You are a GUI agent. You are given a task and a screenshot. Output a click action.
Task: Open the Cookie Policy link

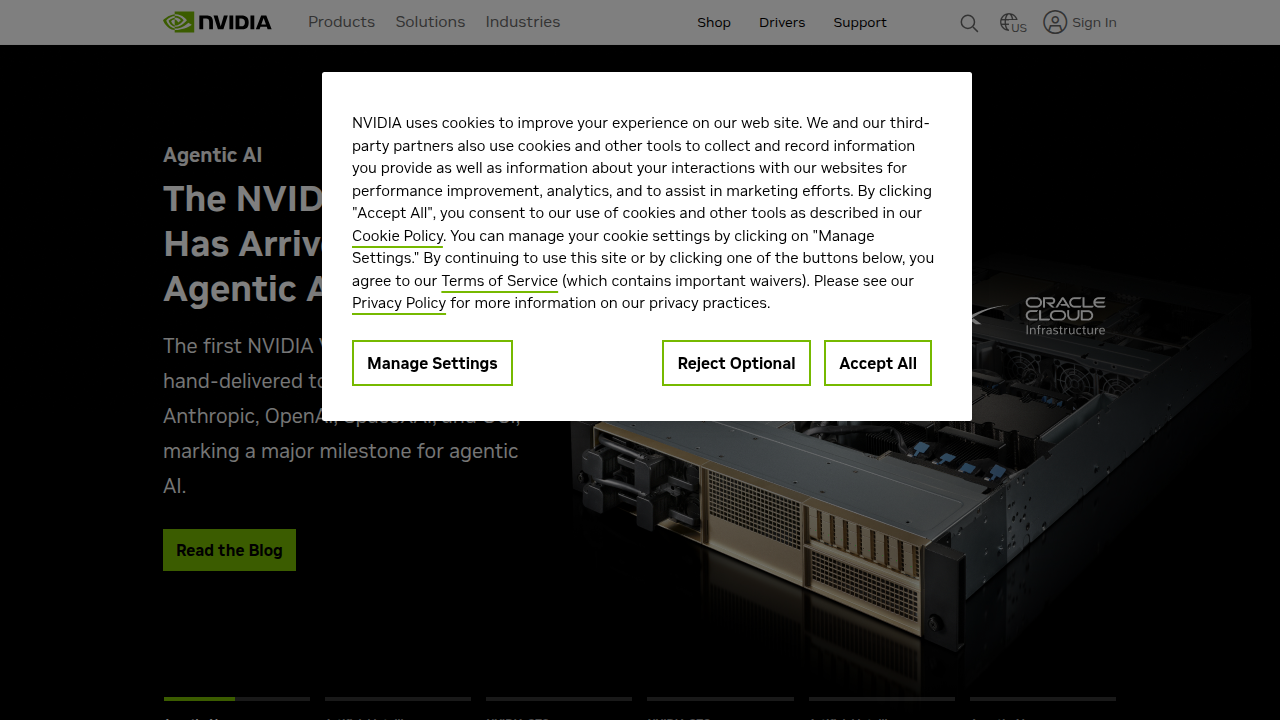pos(397,236)
